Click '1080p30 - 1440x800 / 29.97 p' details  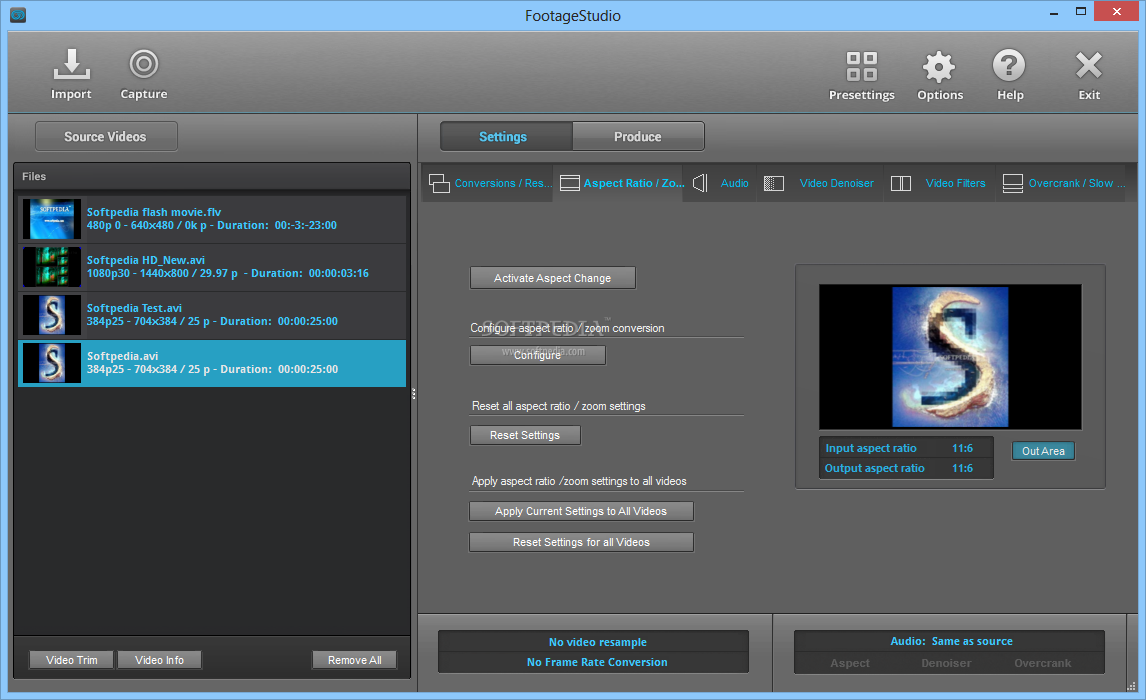[x=162, y=273]
